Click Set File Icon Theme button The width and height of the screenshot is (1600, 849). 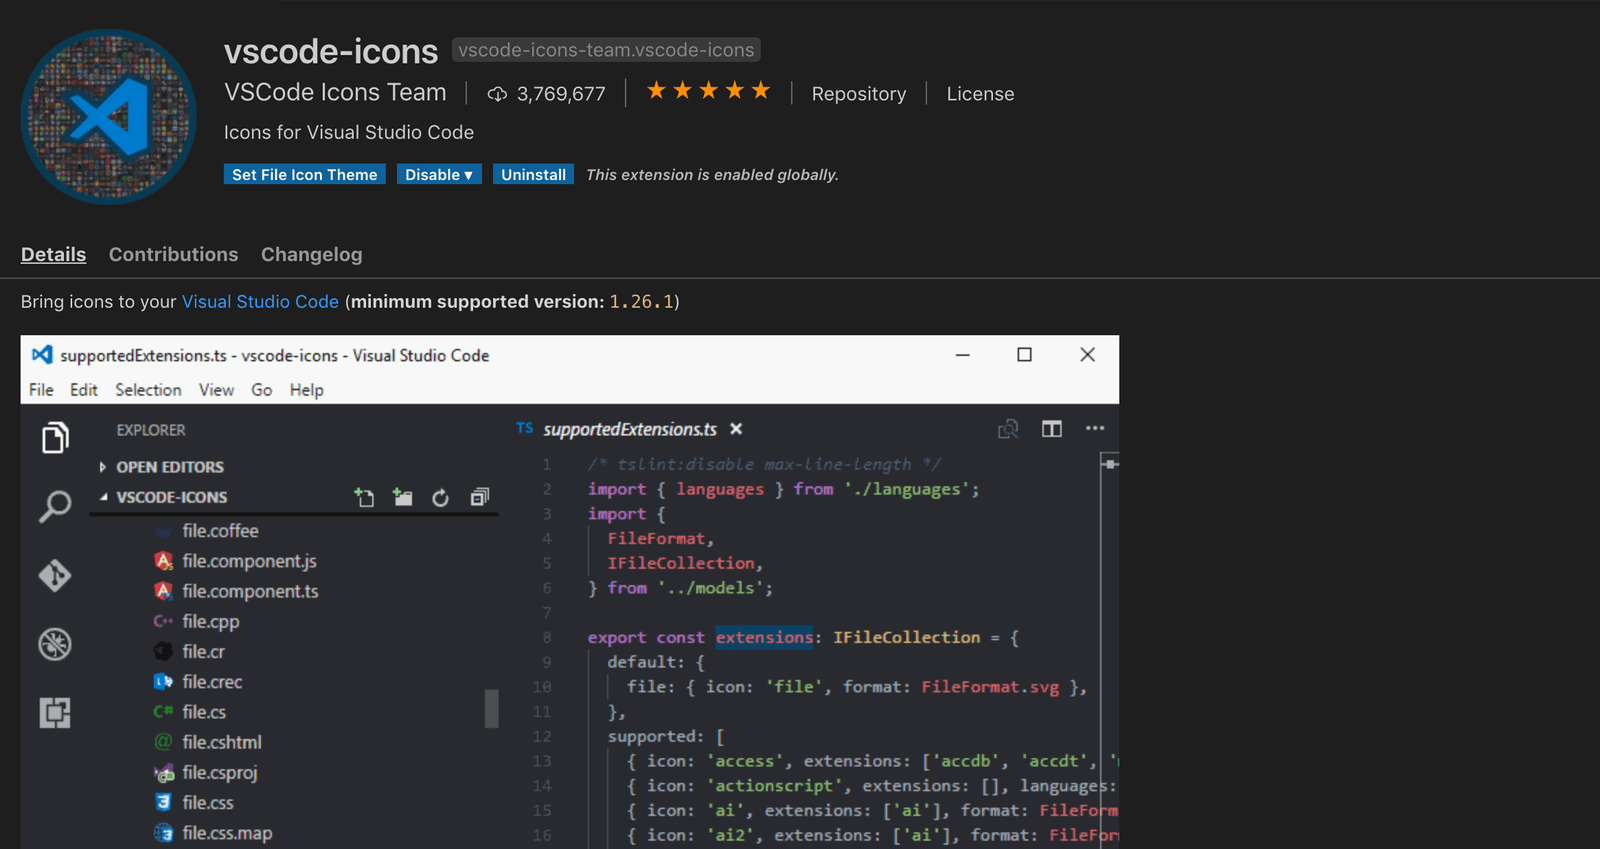click(305, 174)
